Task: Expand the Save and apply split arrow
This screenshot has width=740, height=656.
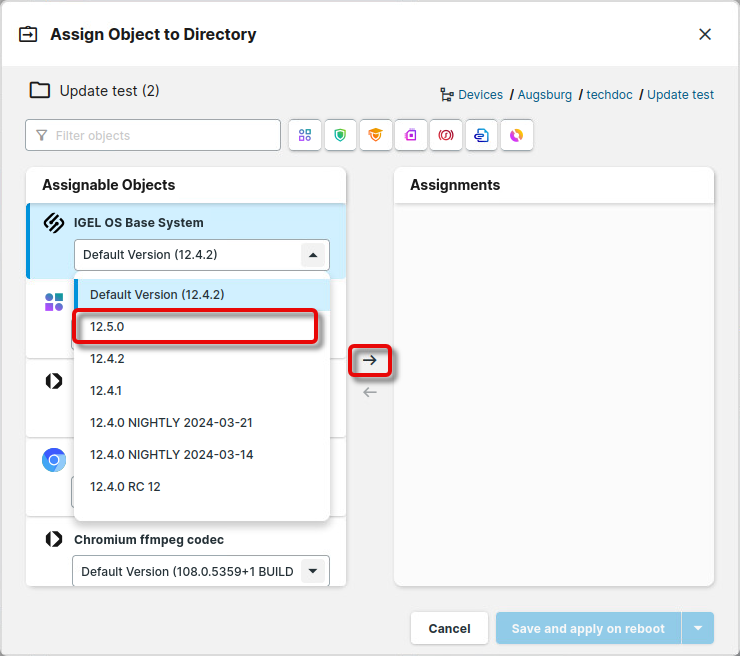Action: click(698, 629)
